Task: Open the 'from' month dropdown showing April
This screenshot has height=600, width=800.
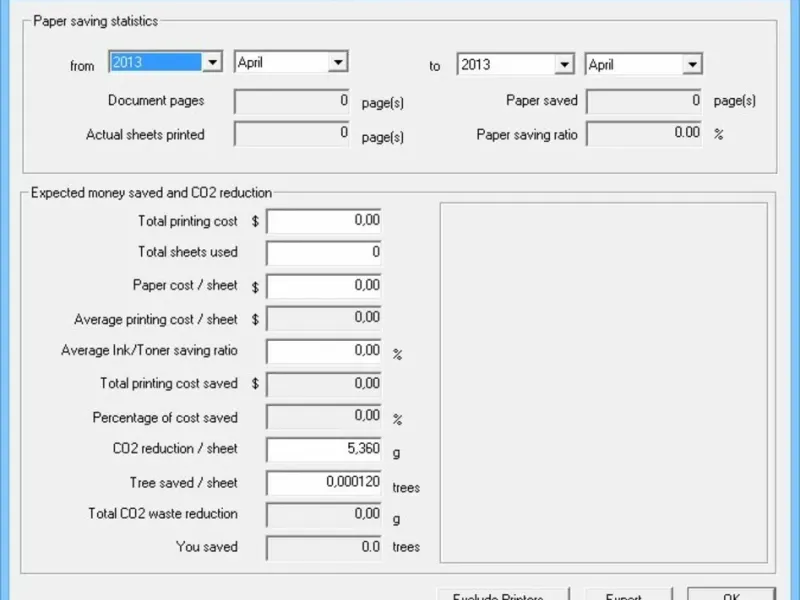Action: 291,62
